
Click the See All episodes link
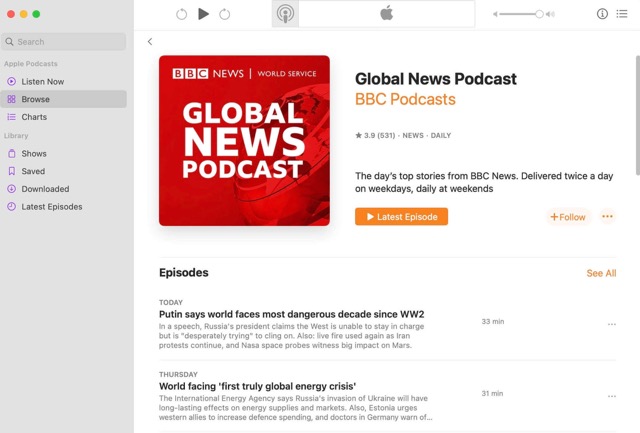(x=601, y=273)
